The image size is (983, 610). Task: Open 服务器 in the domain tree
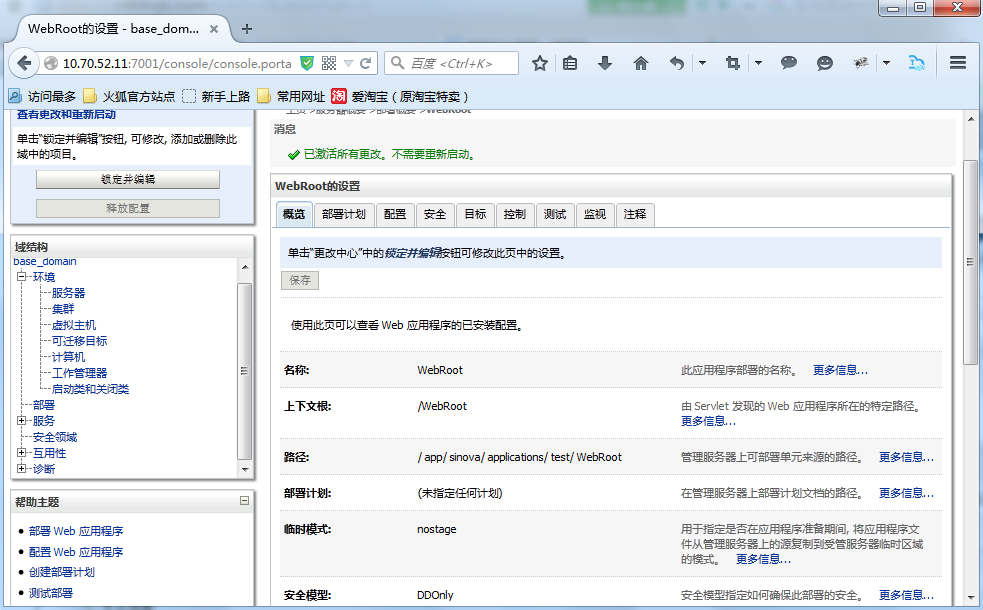[x=68, y=293]
